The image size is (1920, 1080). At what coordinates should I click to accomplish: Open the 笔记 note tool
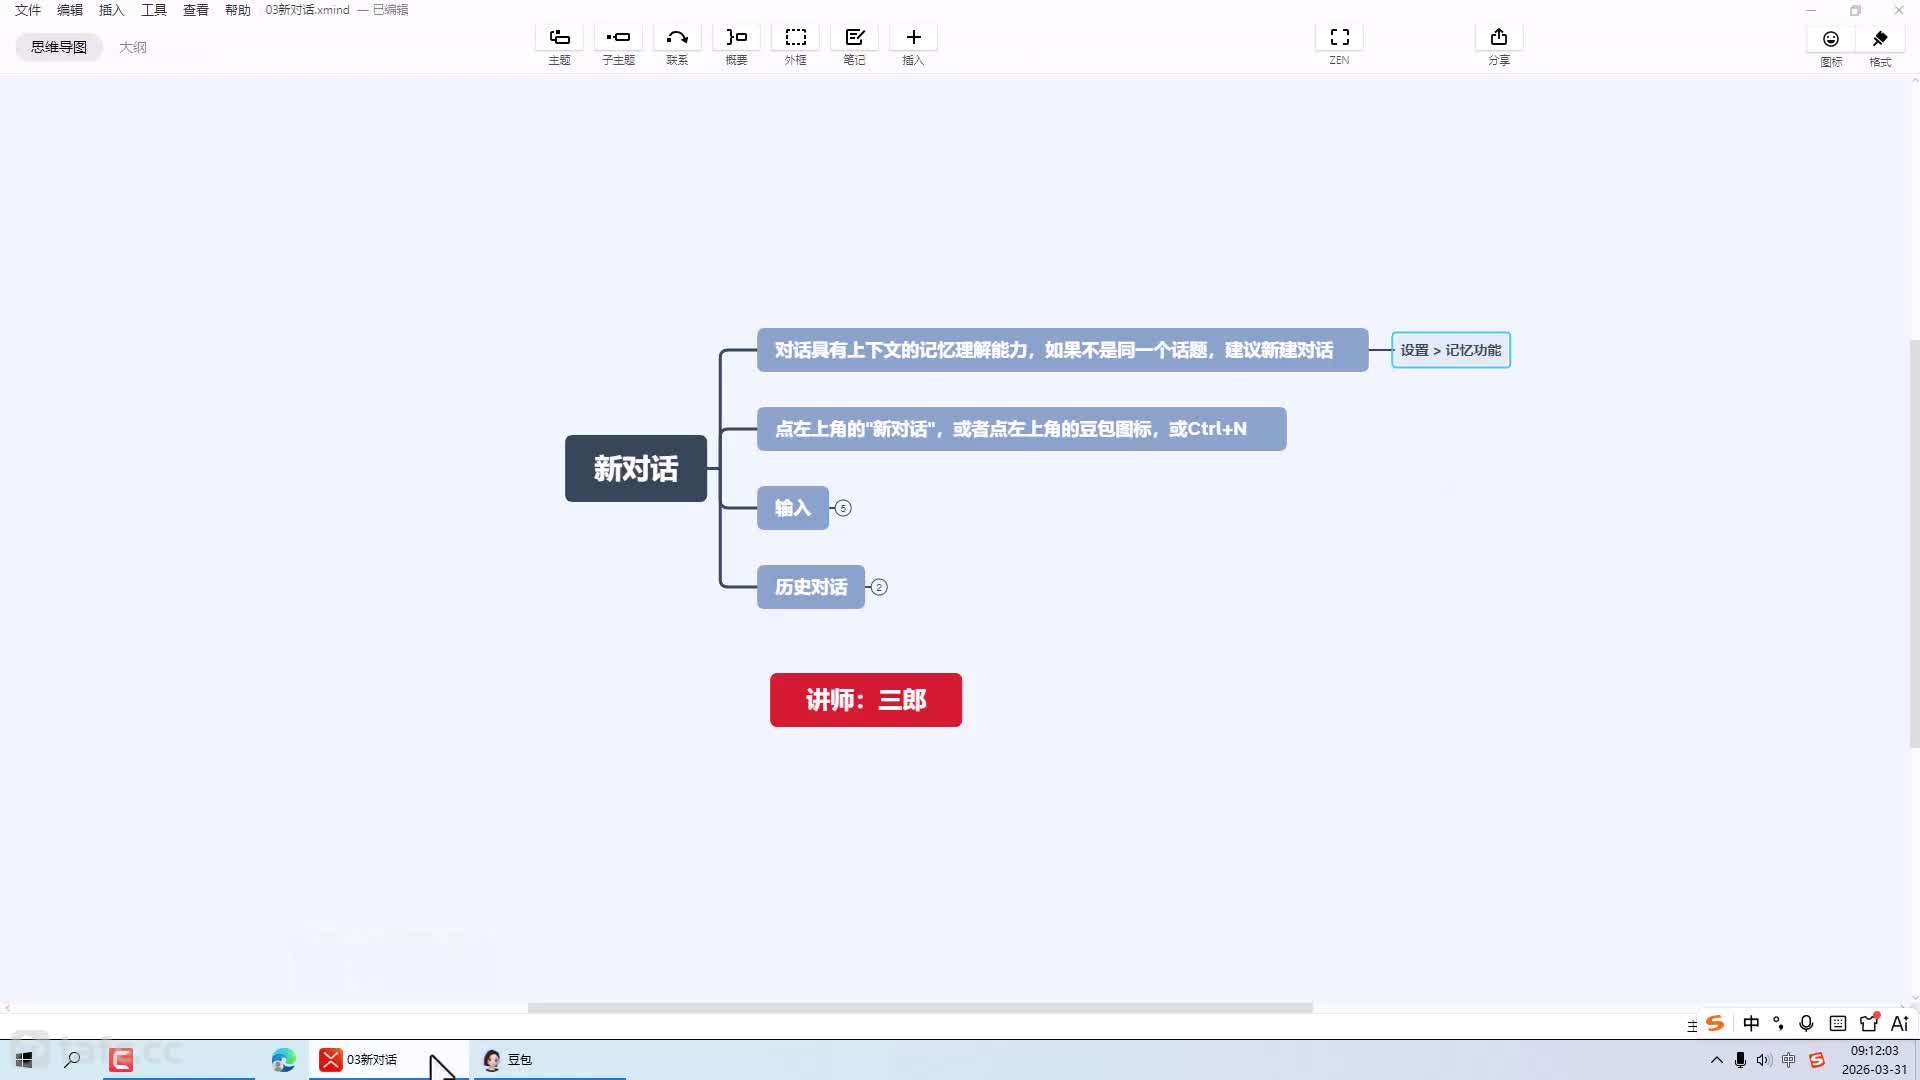point(854,38)
